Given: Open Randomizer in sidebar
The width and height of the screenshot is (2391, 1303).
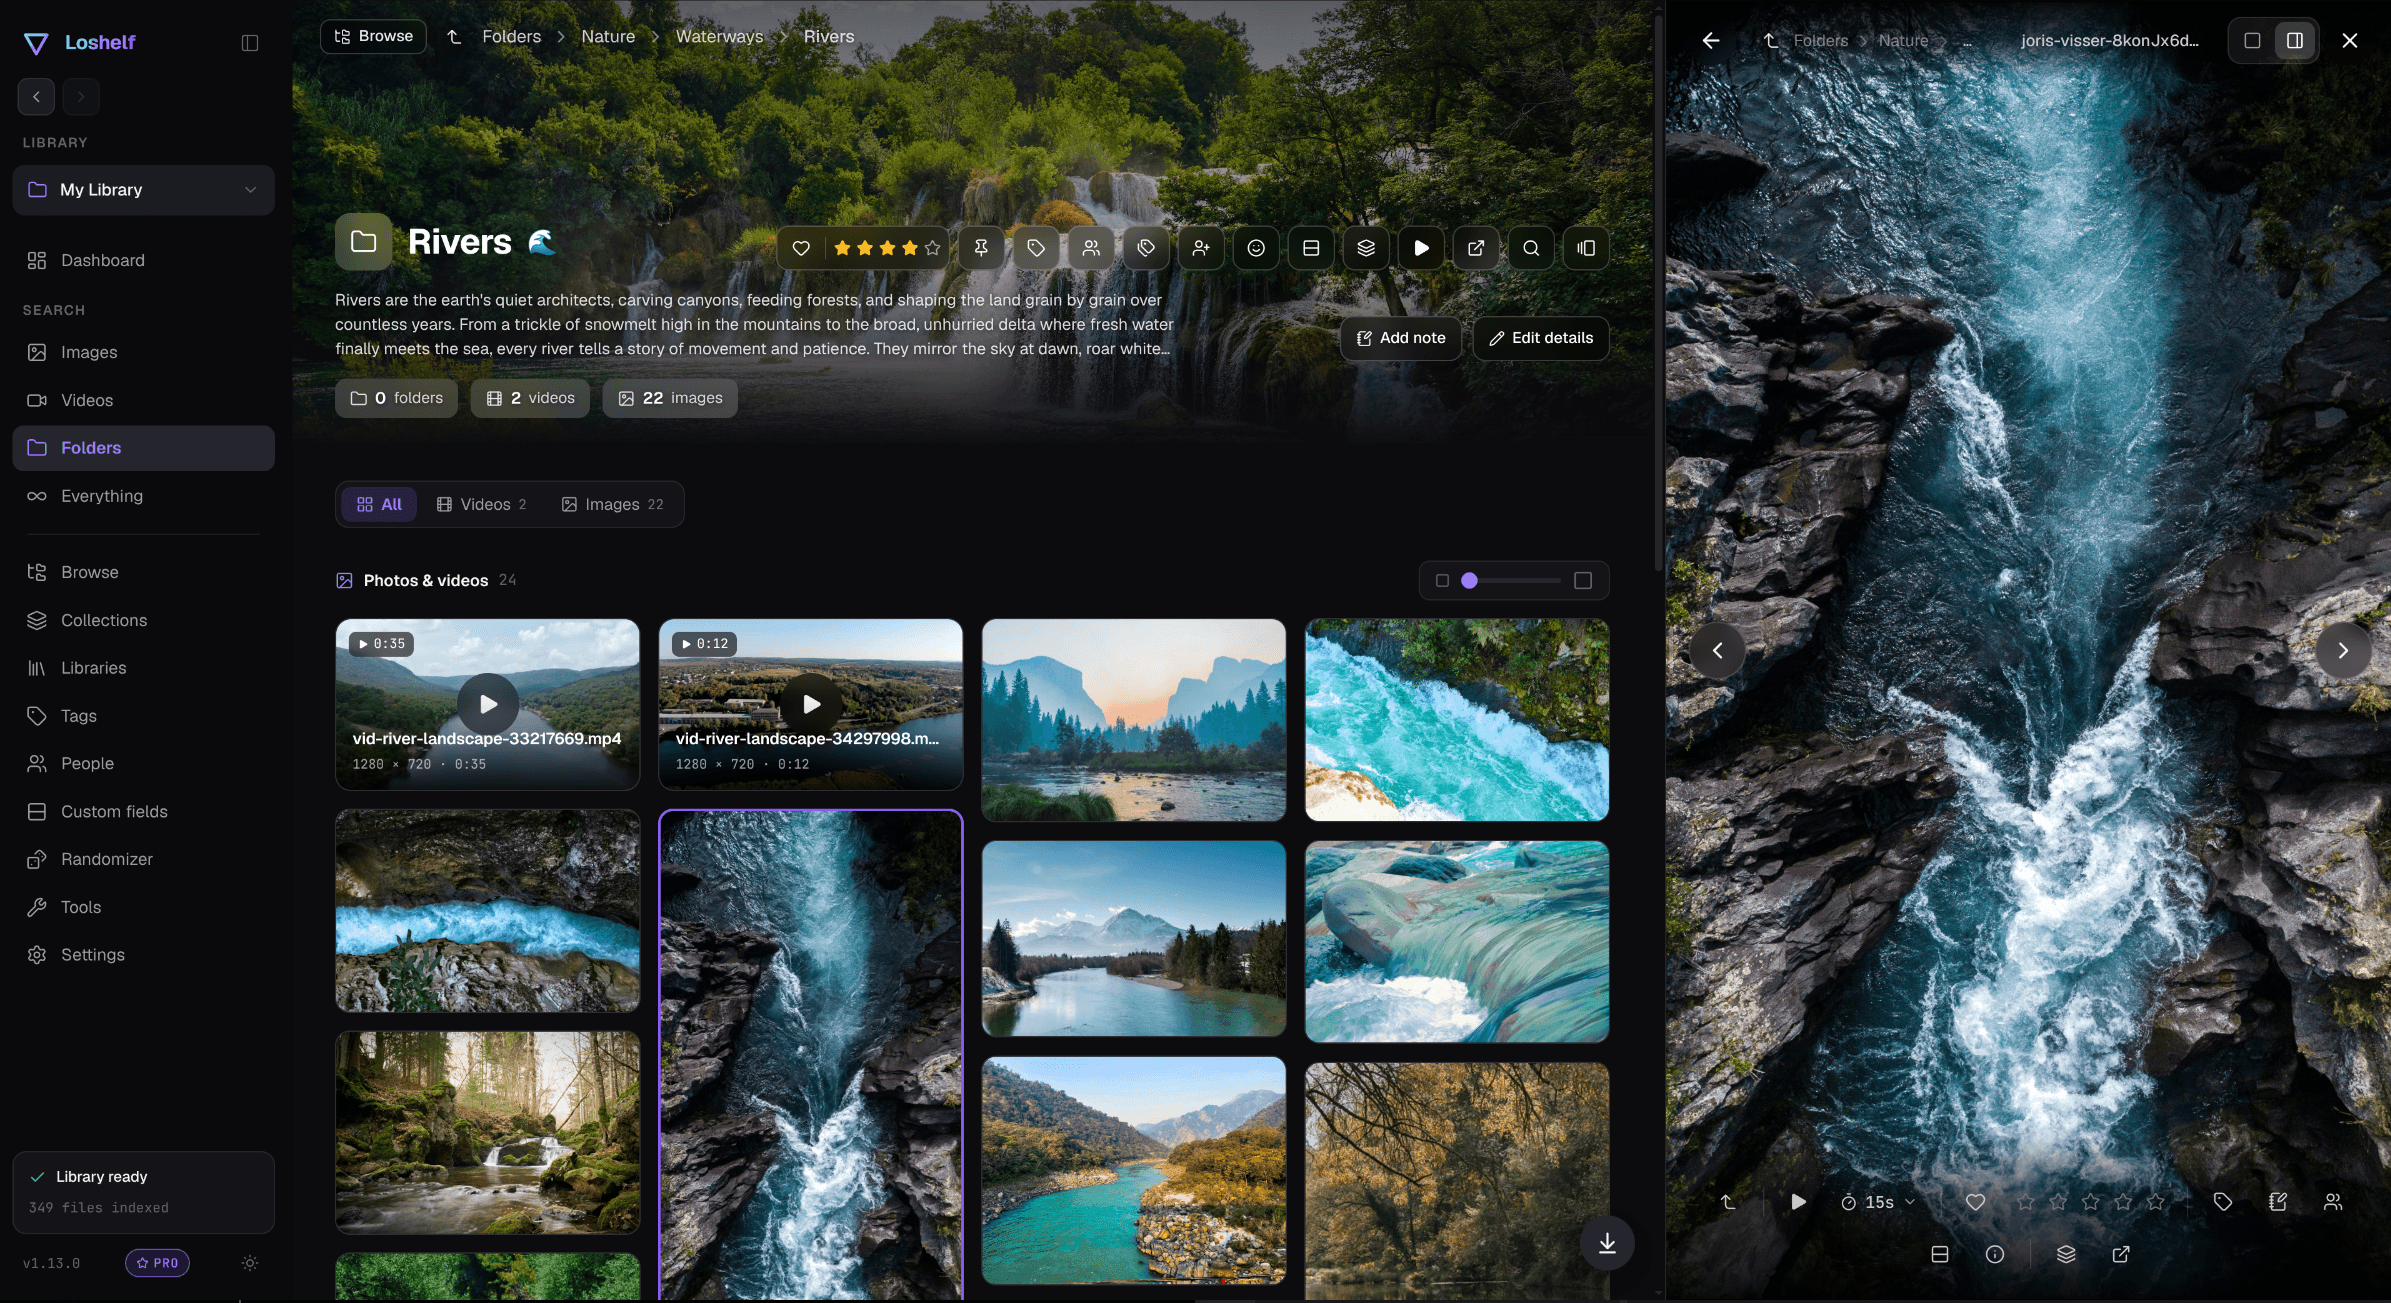Looking at the screenshot, I should tap(144, 859).
